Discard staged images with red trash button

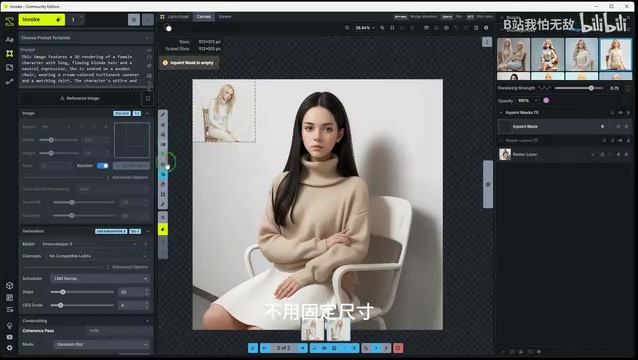[398, 348]
